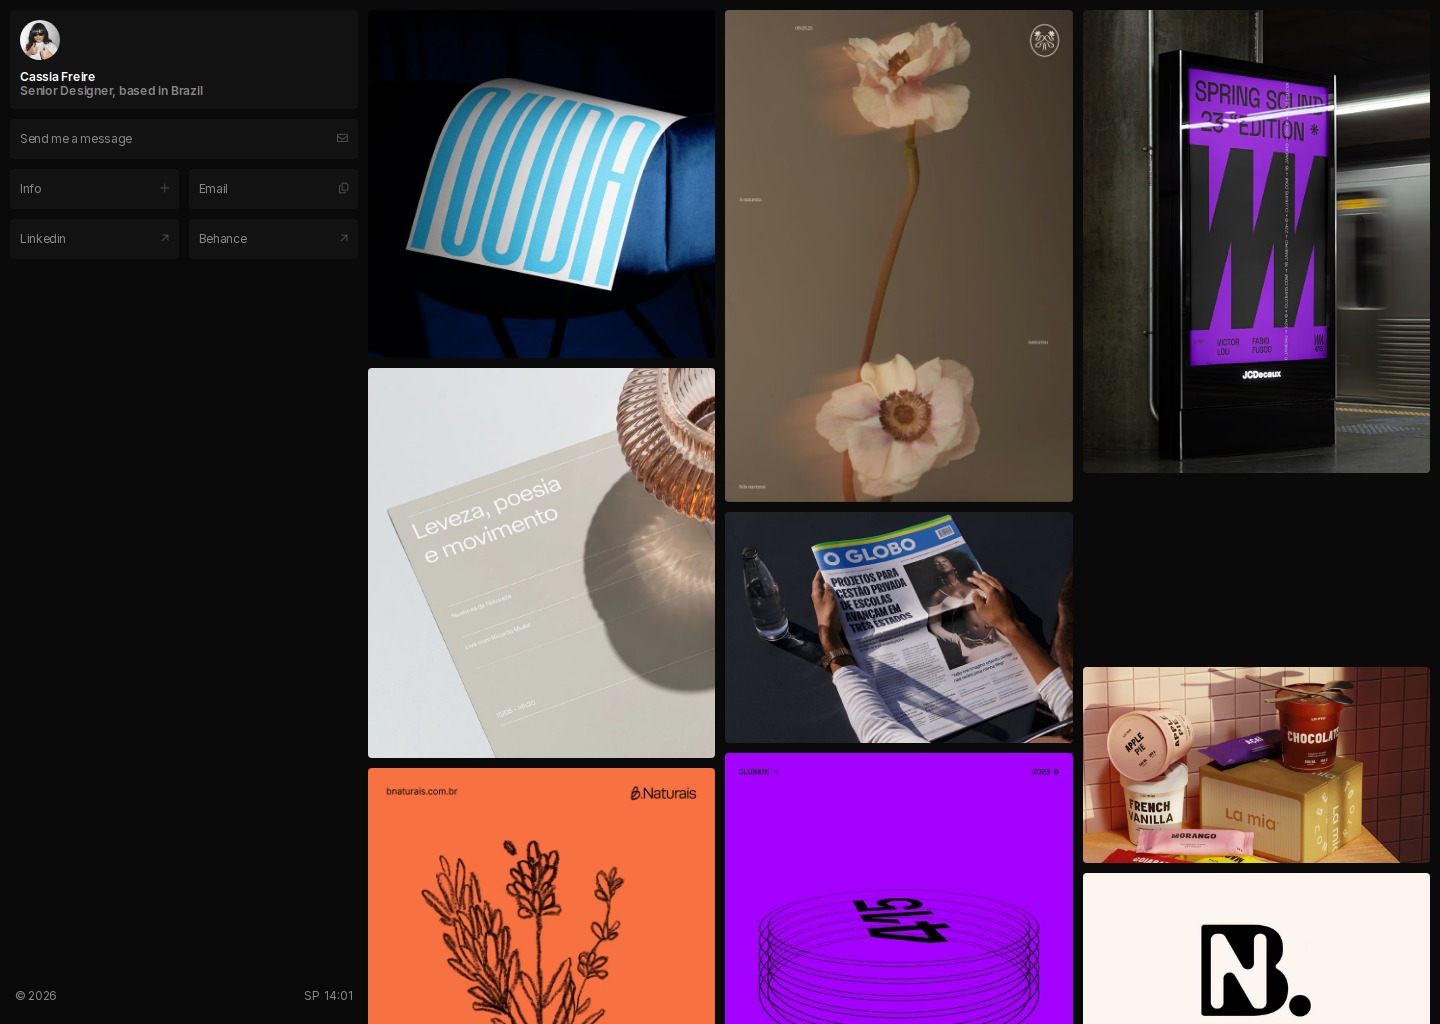Image resolution: width=1440 pixels, height=1024 pixels.
Task: Click the Email button label
Action: pyautogui.click(x=213, y=189)
